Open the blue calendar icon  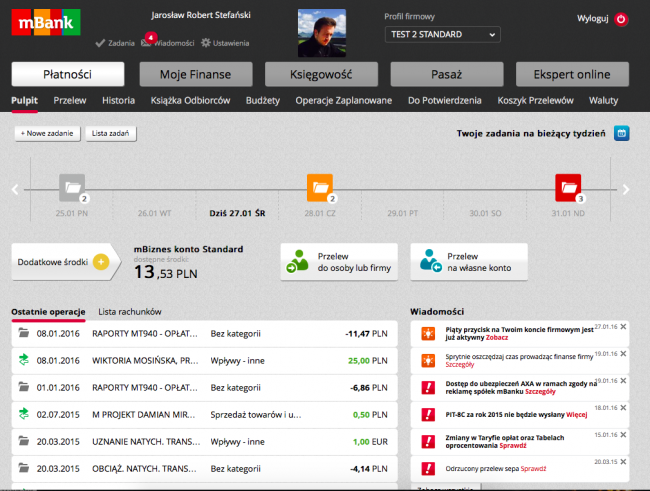pos(621,133)
